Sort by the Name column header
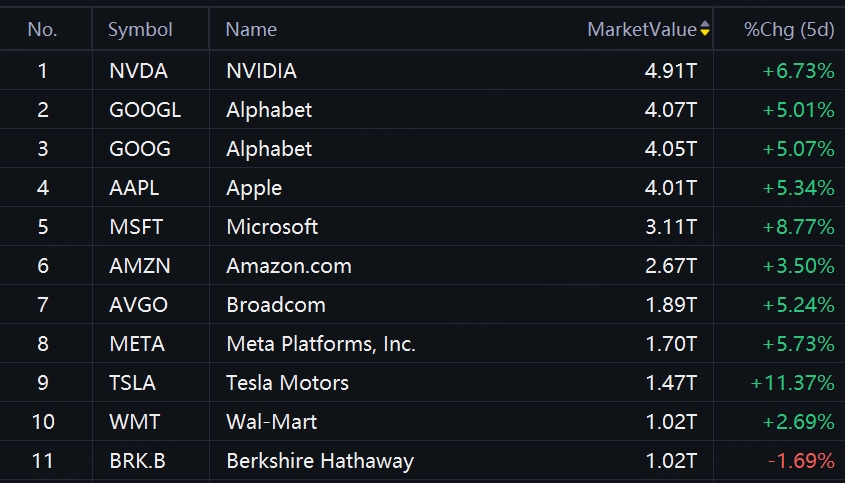The image size is (845, 483). click(251, 29)
